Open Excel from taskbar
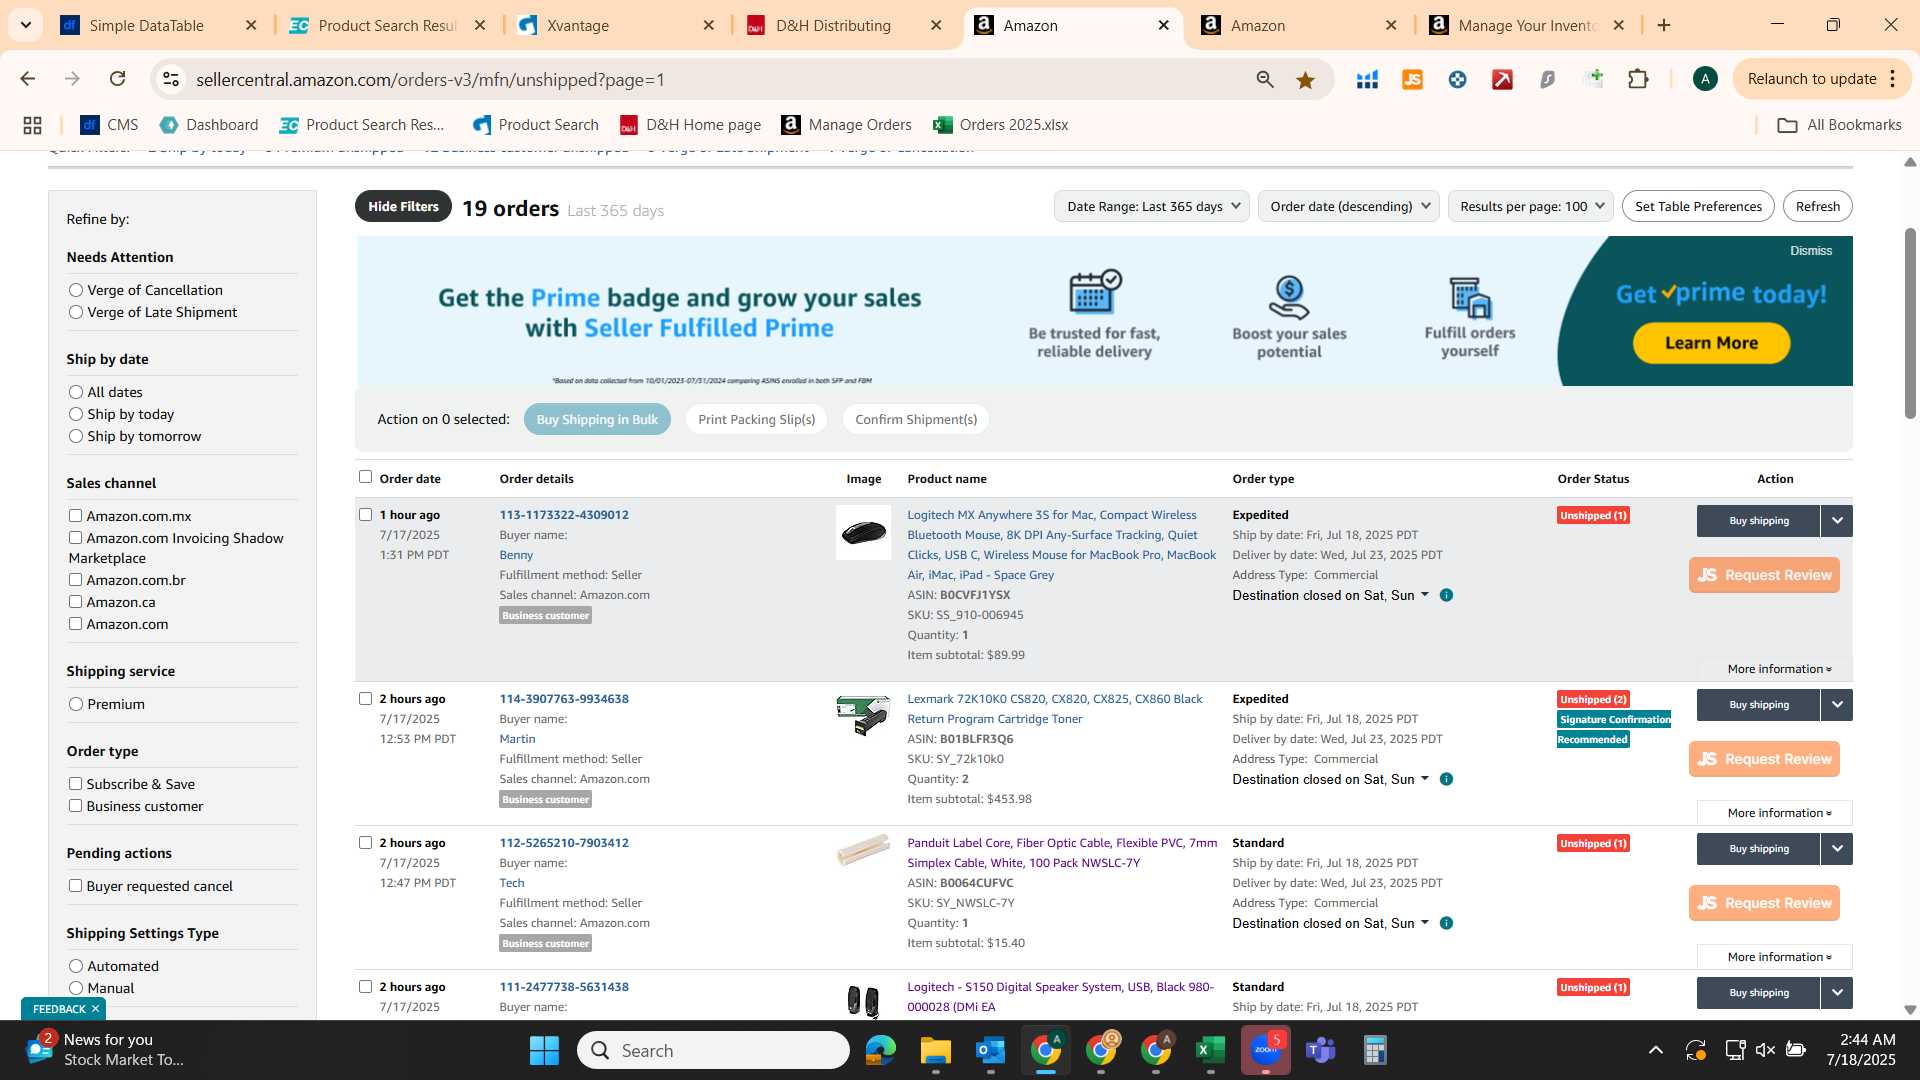 click(x=1210, y=1050)
